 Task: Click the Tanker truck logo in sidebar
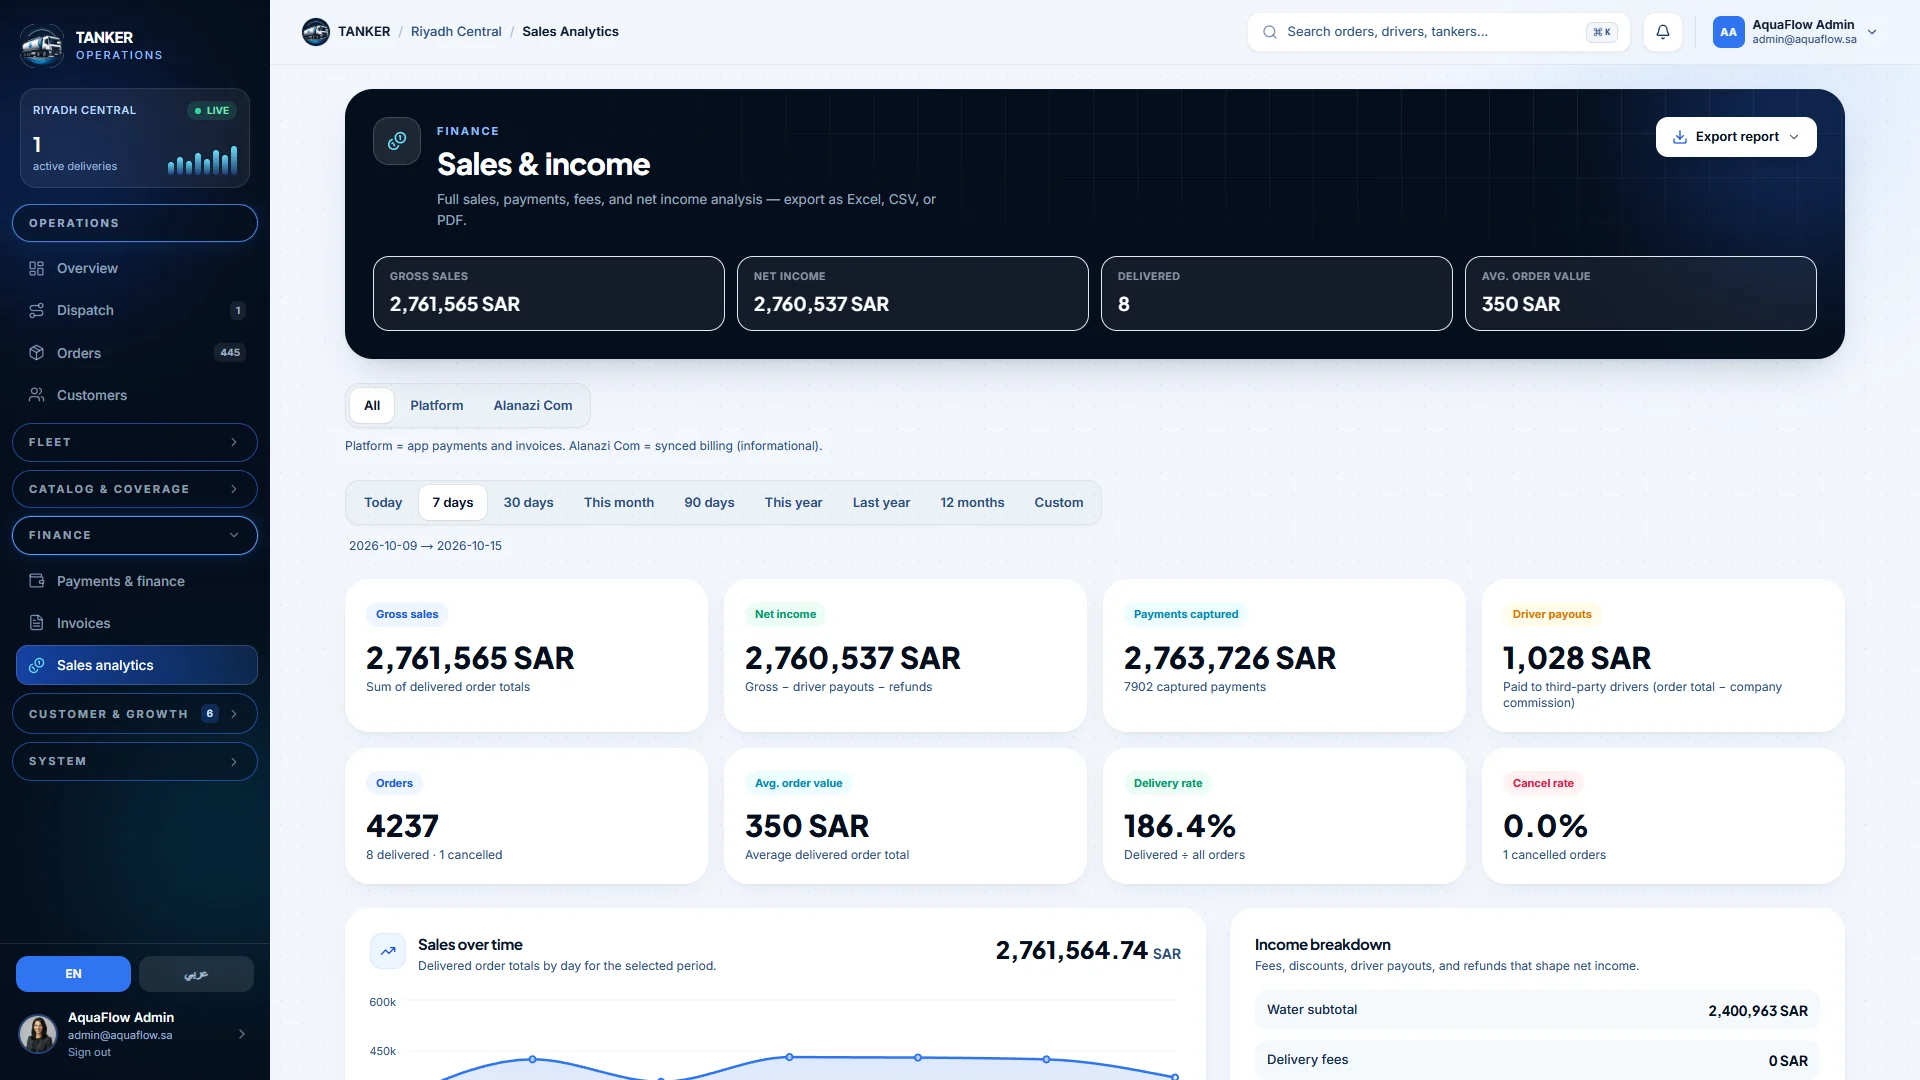pyautogui.click(x=42, y=45)
